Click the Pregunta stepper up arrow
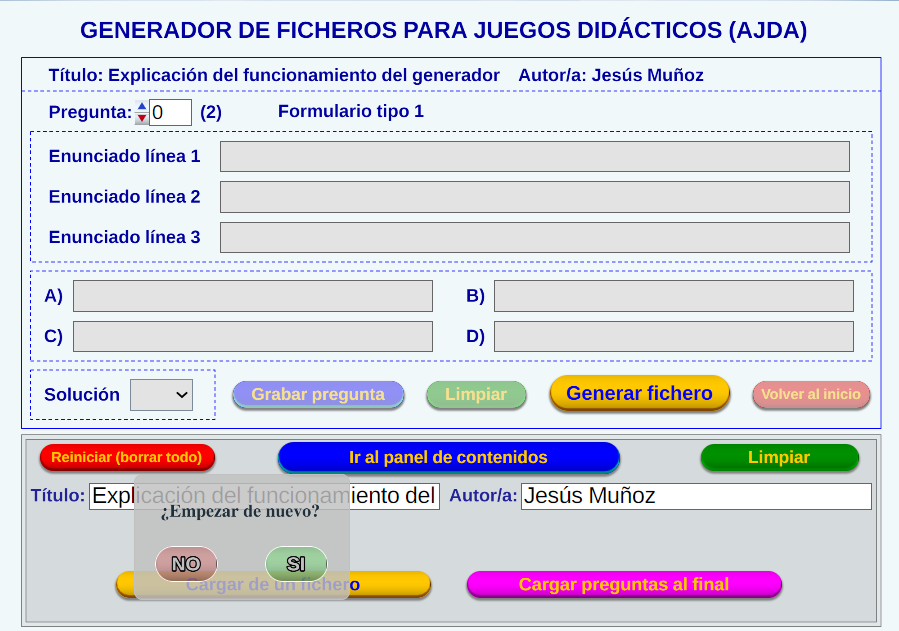899x631 pixels. (142, 106)
